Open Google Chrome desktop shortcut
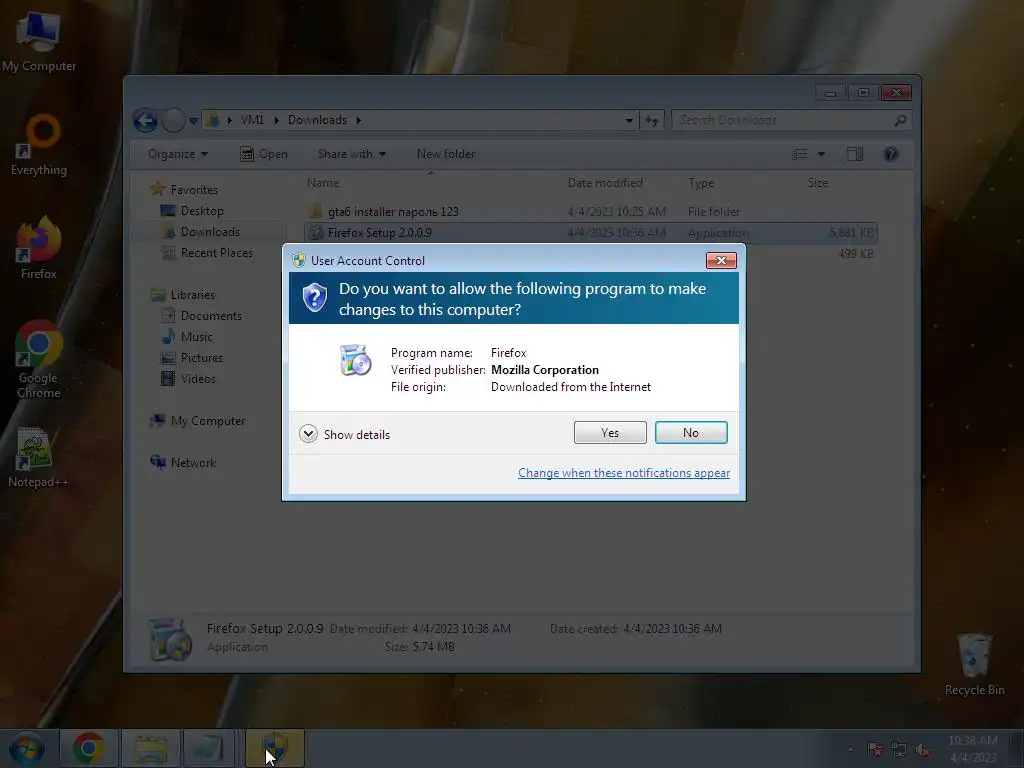Screen dimensions: 1024x768 click(39, 359)
